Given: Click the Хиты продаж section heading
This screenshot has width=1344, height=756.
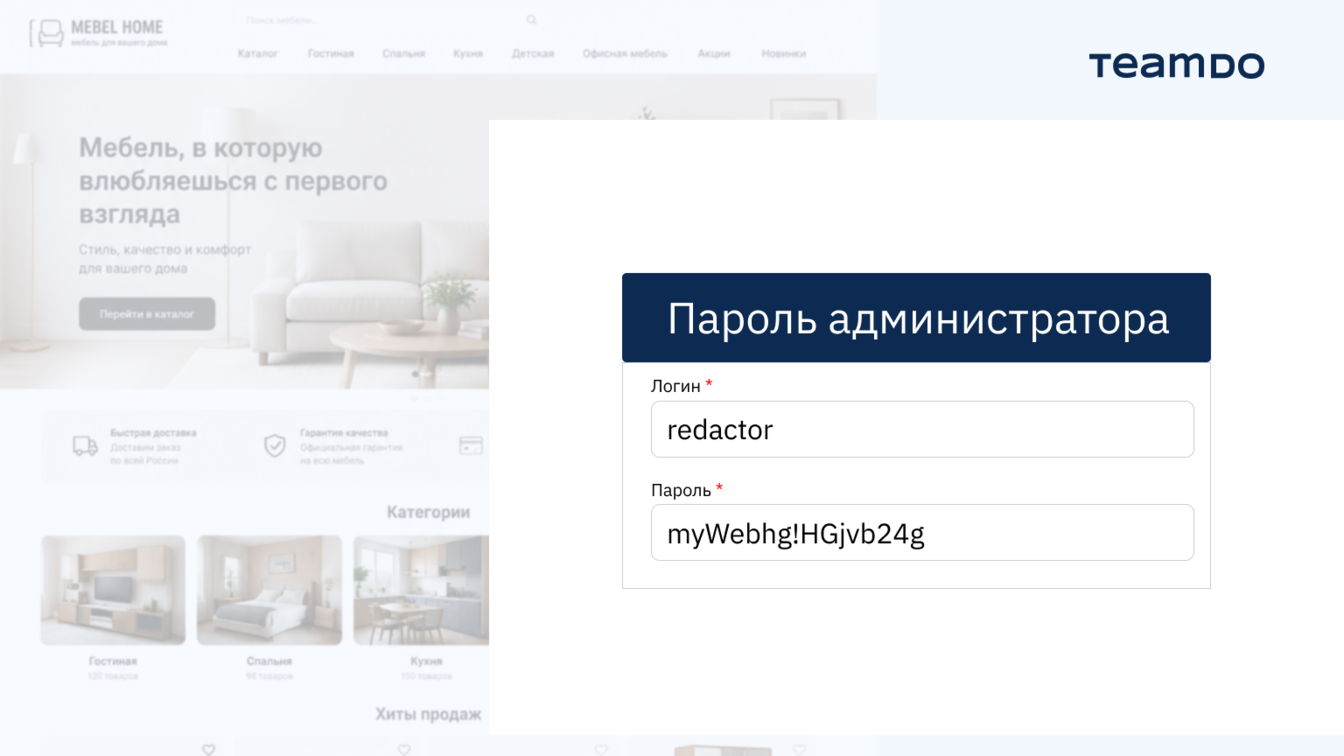Looking at the screenshot, I should [428, 714].
